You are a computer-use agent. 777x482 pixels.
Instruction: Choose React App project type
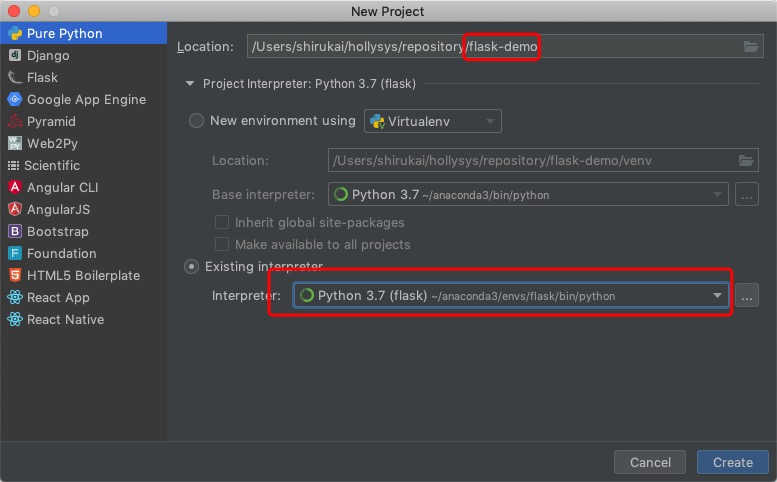[x=83, y=297]
